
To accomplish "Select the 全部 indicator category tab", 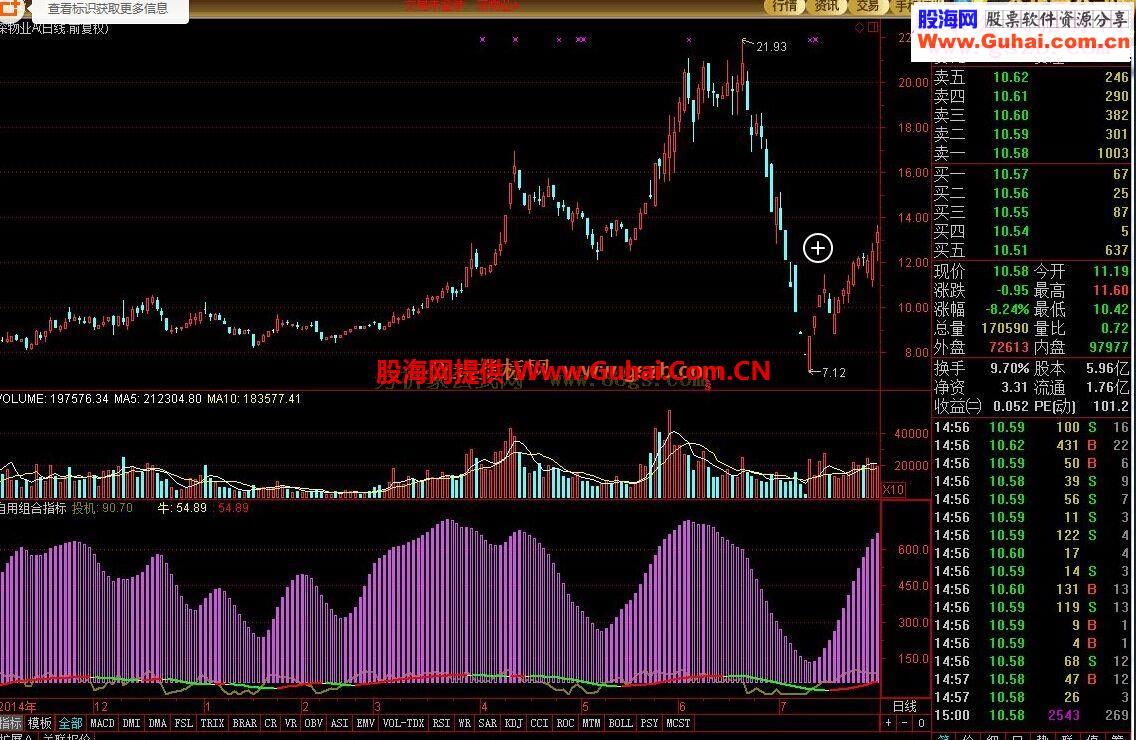I will [x=70, y=723].
